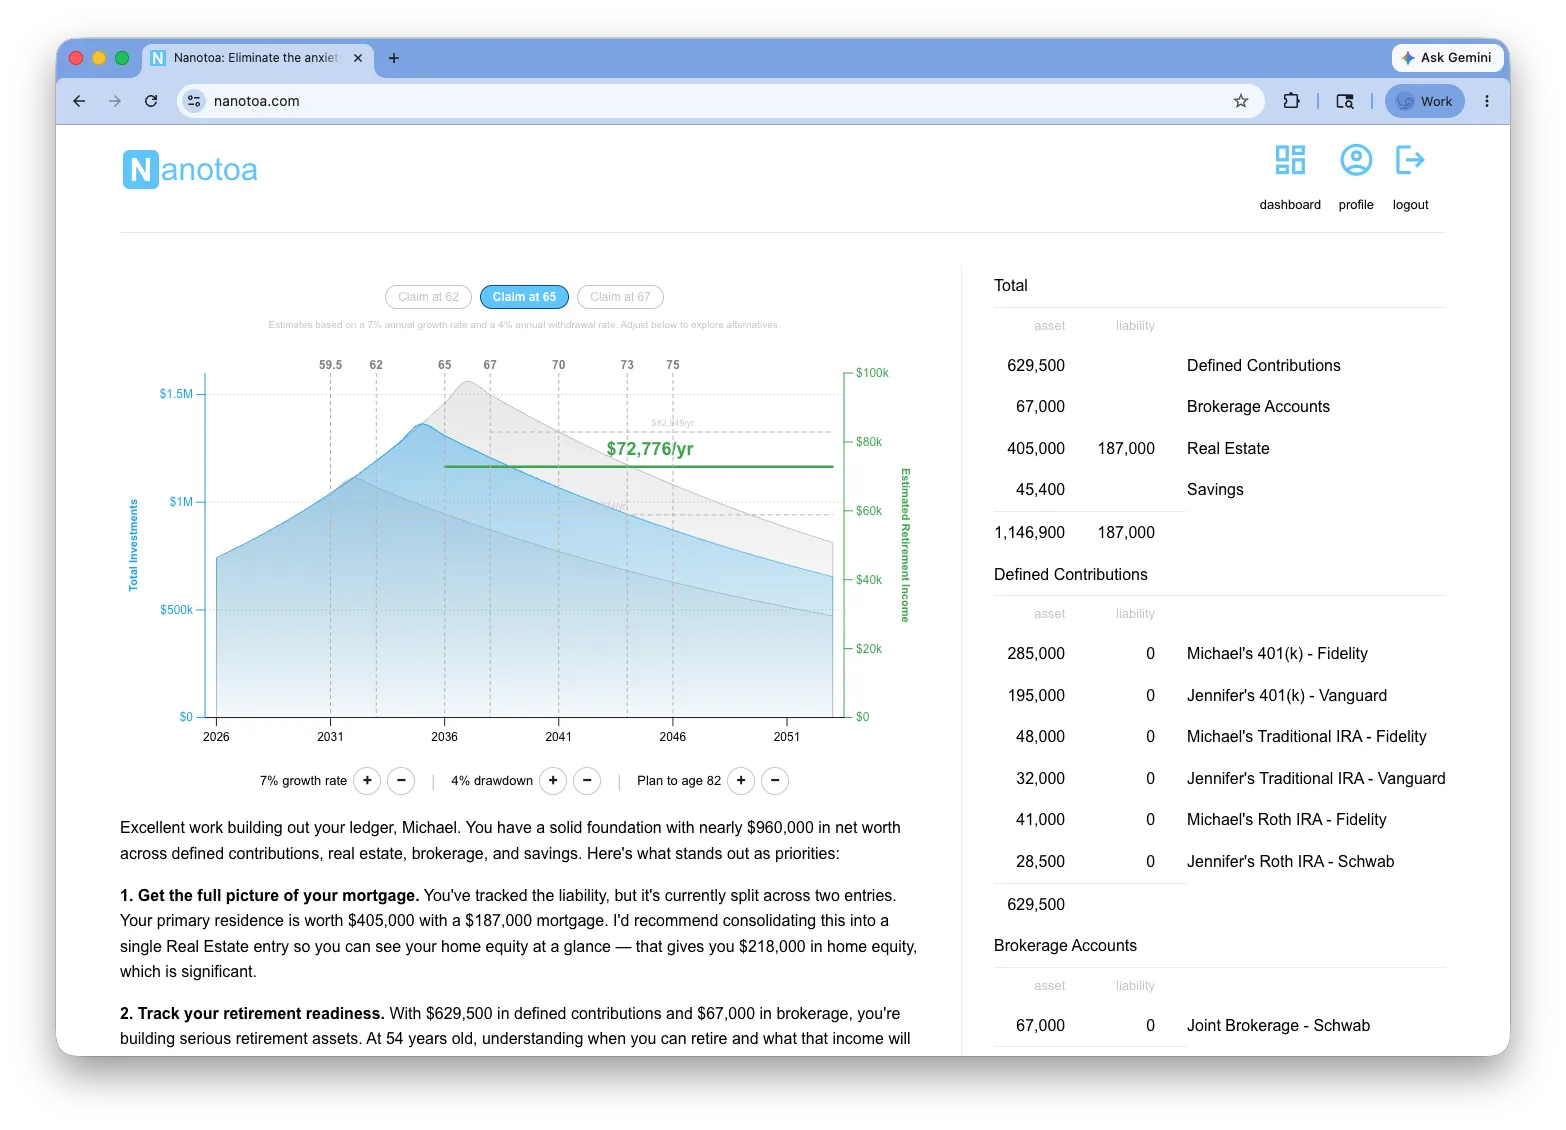Open the profile icon

tap(1356, 161)
